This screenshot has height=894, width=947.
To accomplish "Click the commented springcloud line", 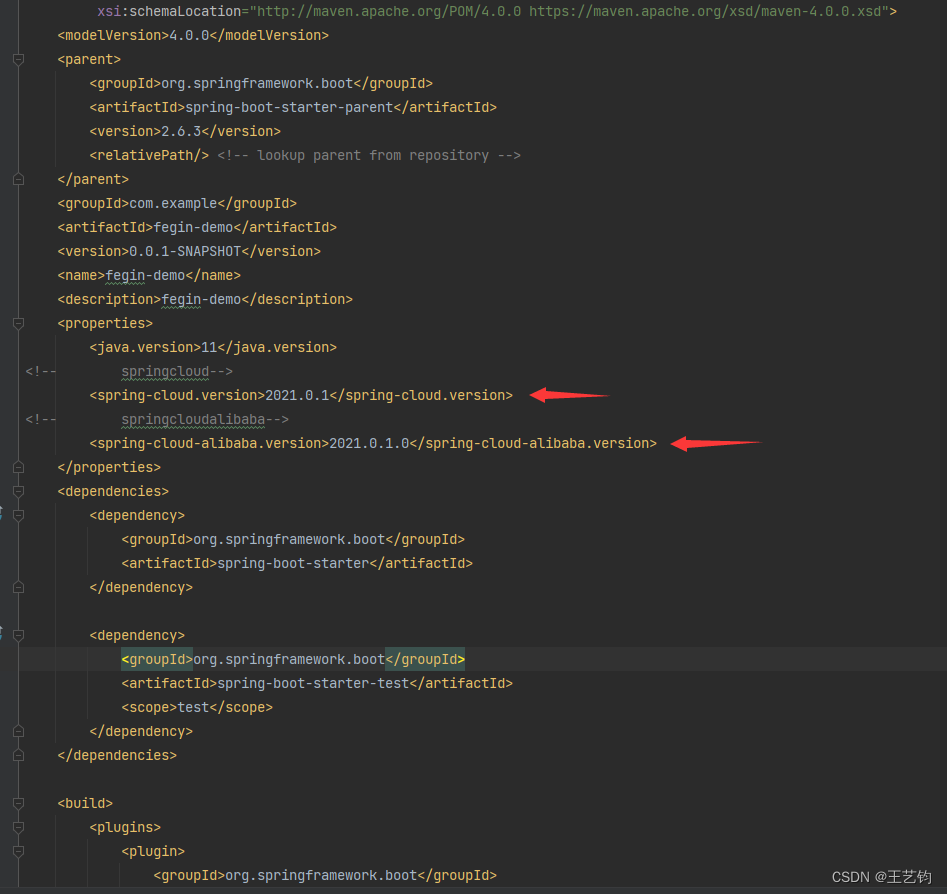I will [x=164, y=371].
